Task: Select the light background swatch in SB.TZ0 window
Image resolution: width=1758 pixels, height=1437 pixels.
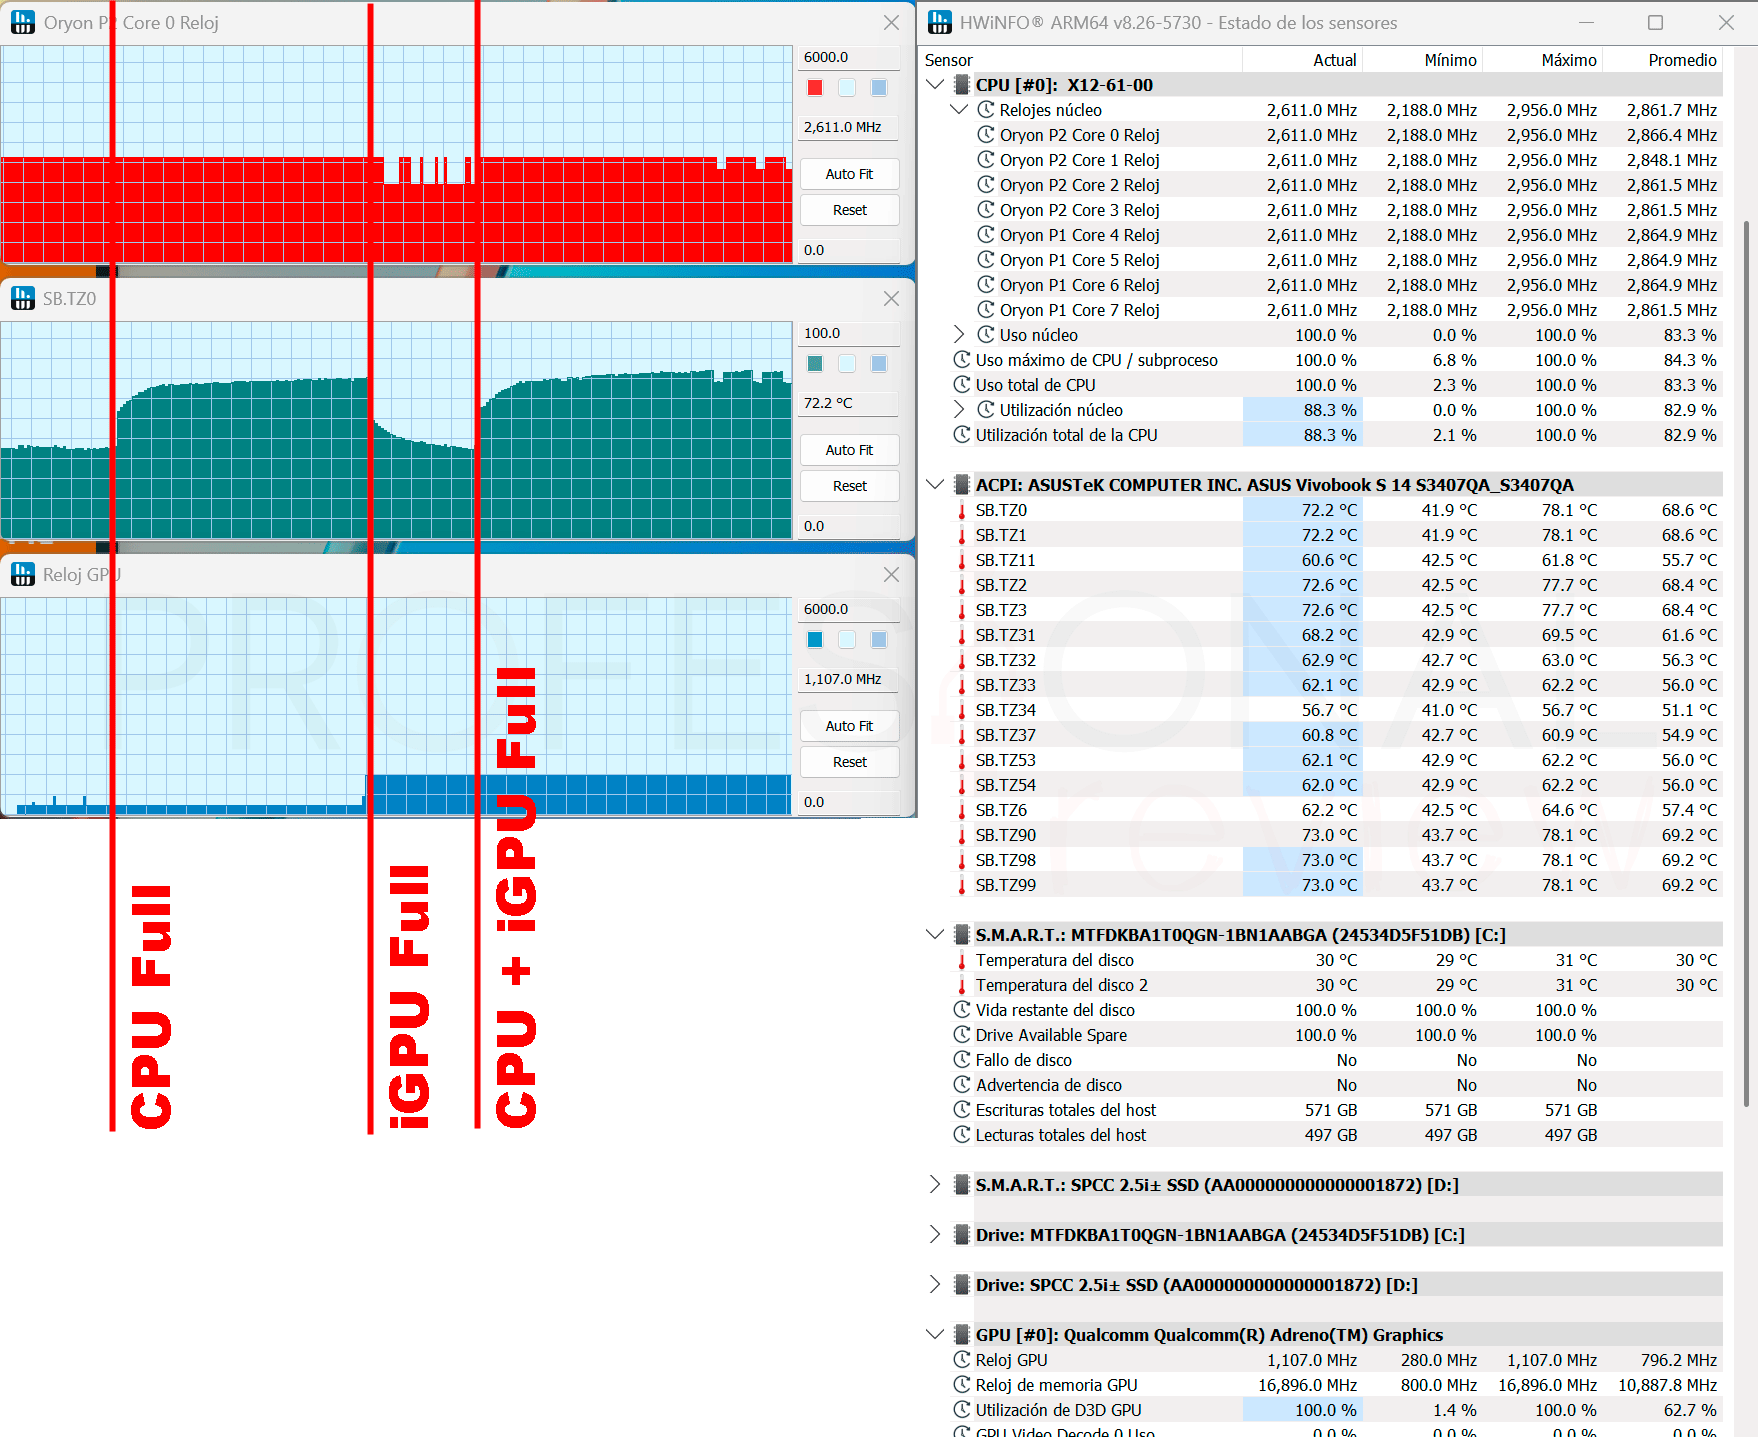Action: [847, 364]
